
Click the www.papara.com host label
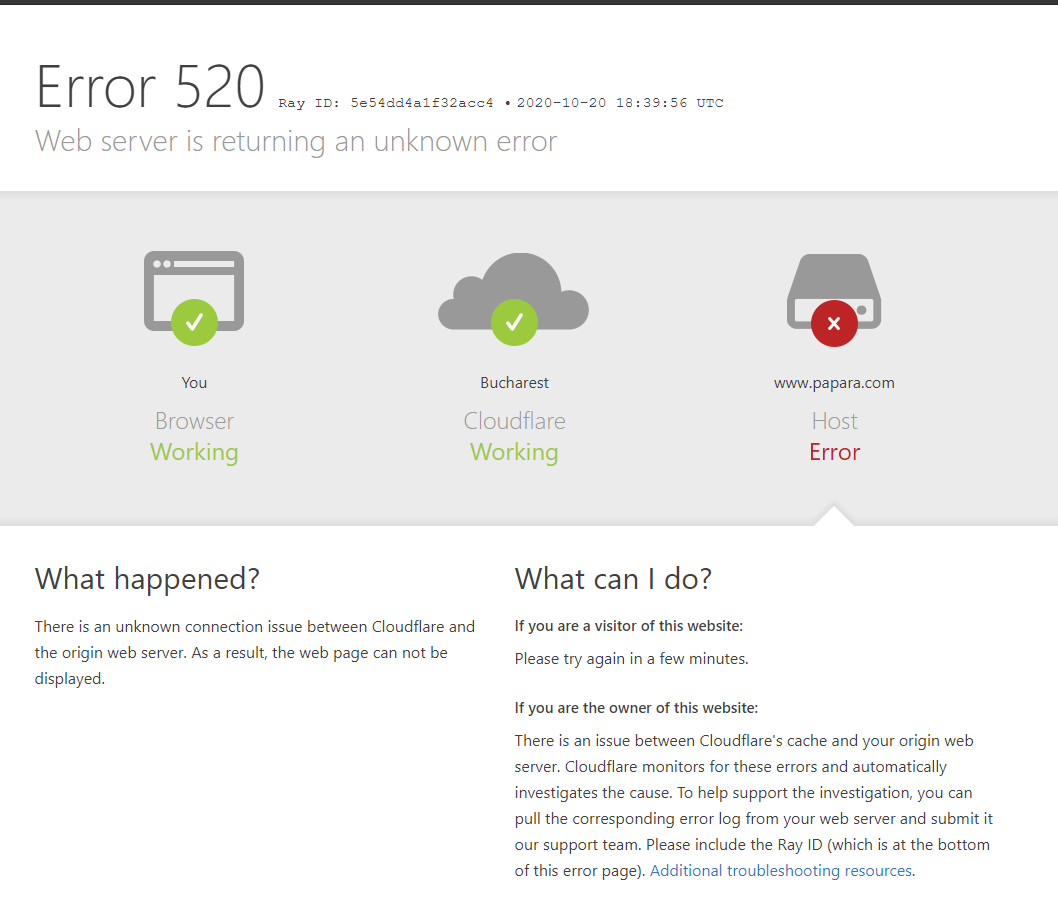834,383
